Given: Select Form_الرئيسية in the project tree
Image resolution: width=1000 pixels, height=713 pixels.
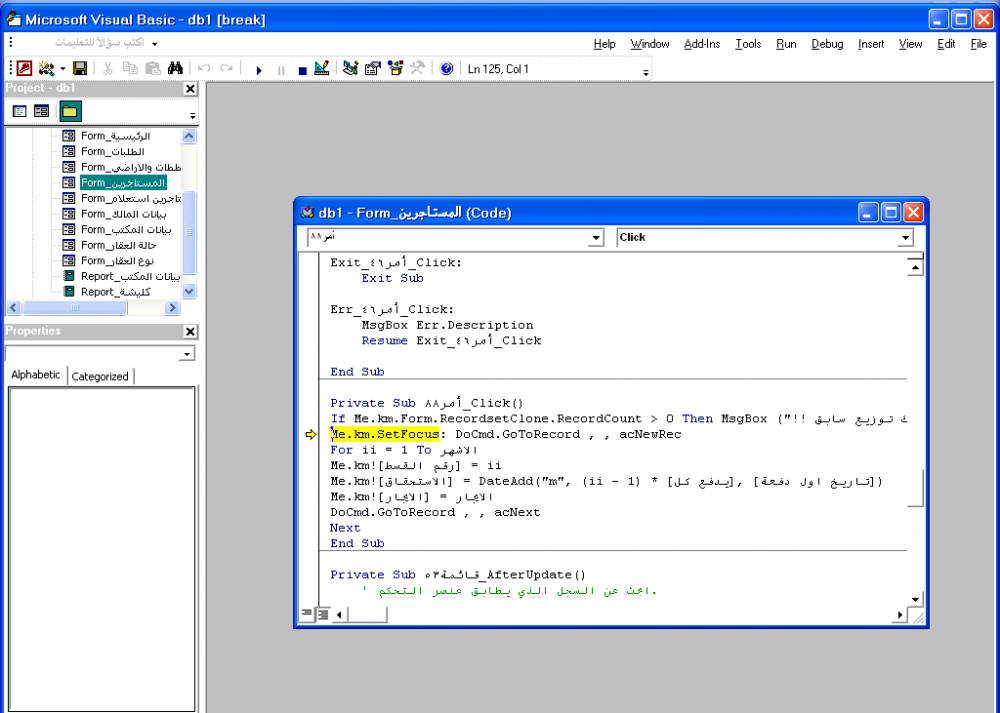Looking at the screenshot, I should pos(115,136).
